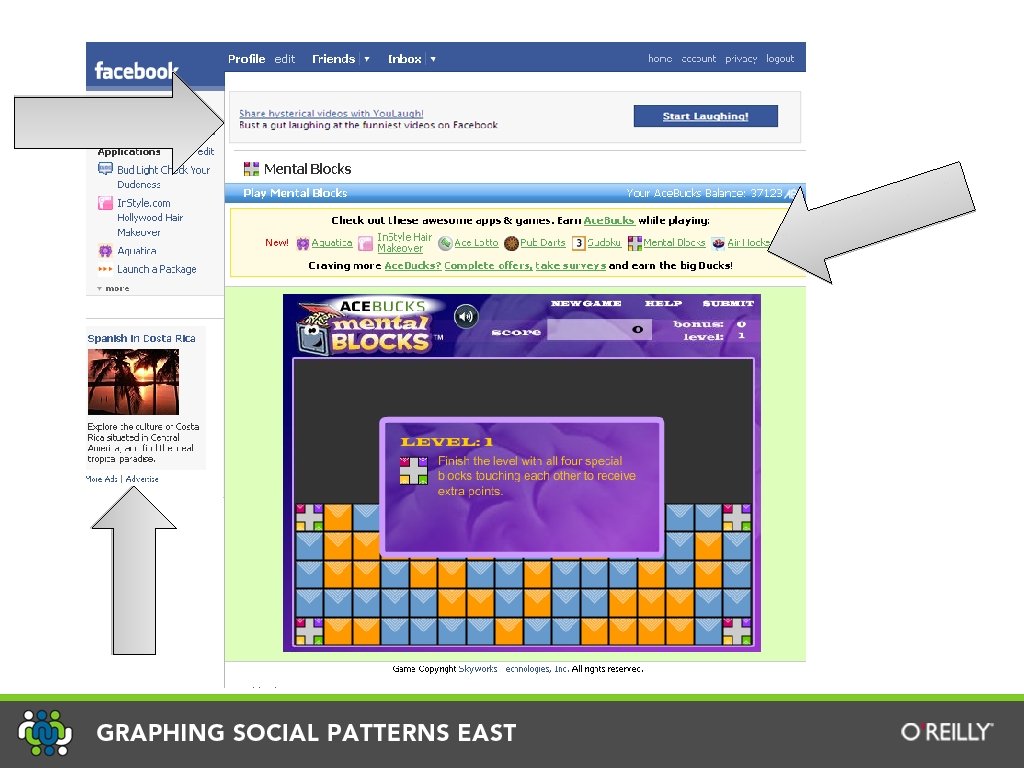Viewport: 1024px width, 768px height.
Task: Open the Profile menu item
Action: coord(246,59)
